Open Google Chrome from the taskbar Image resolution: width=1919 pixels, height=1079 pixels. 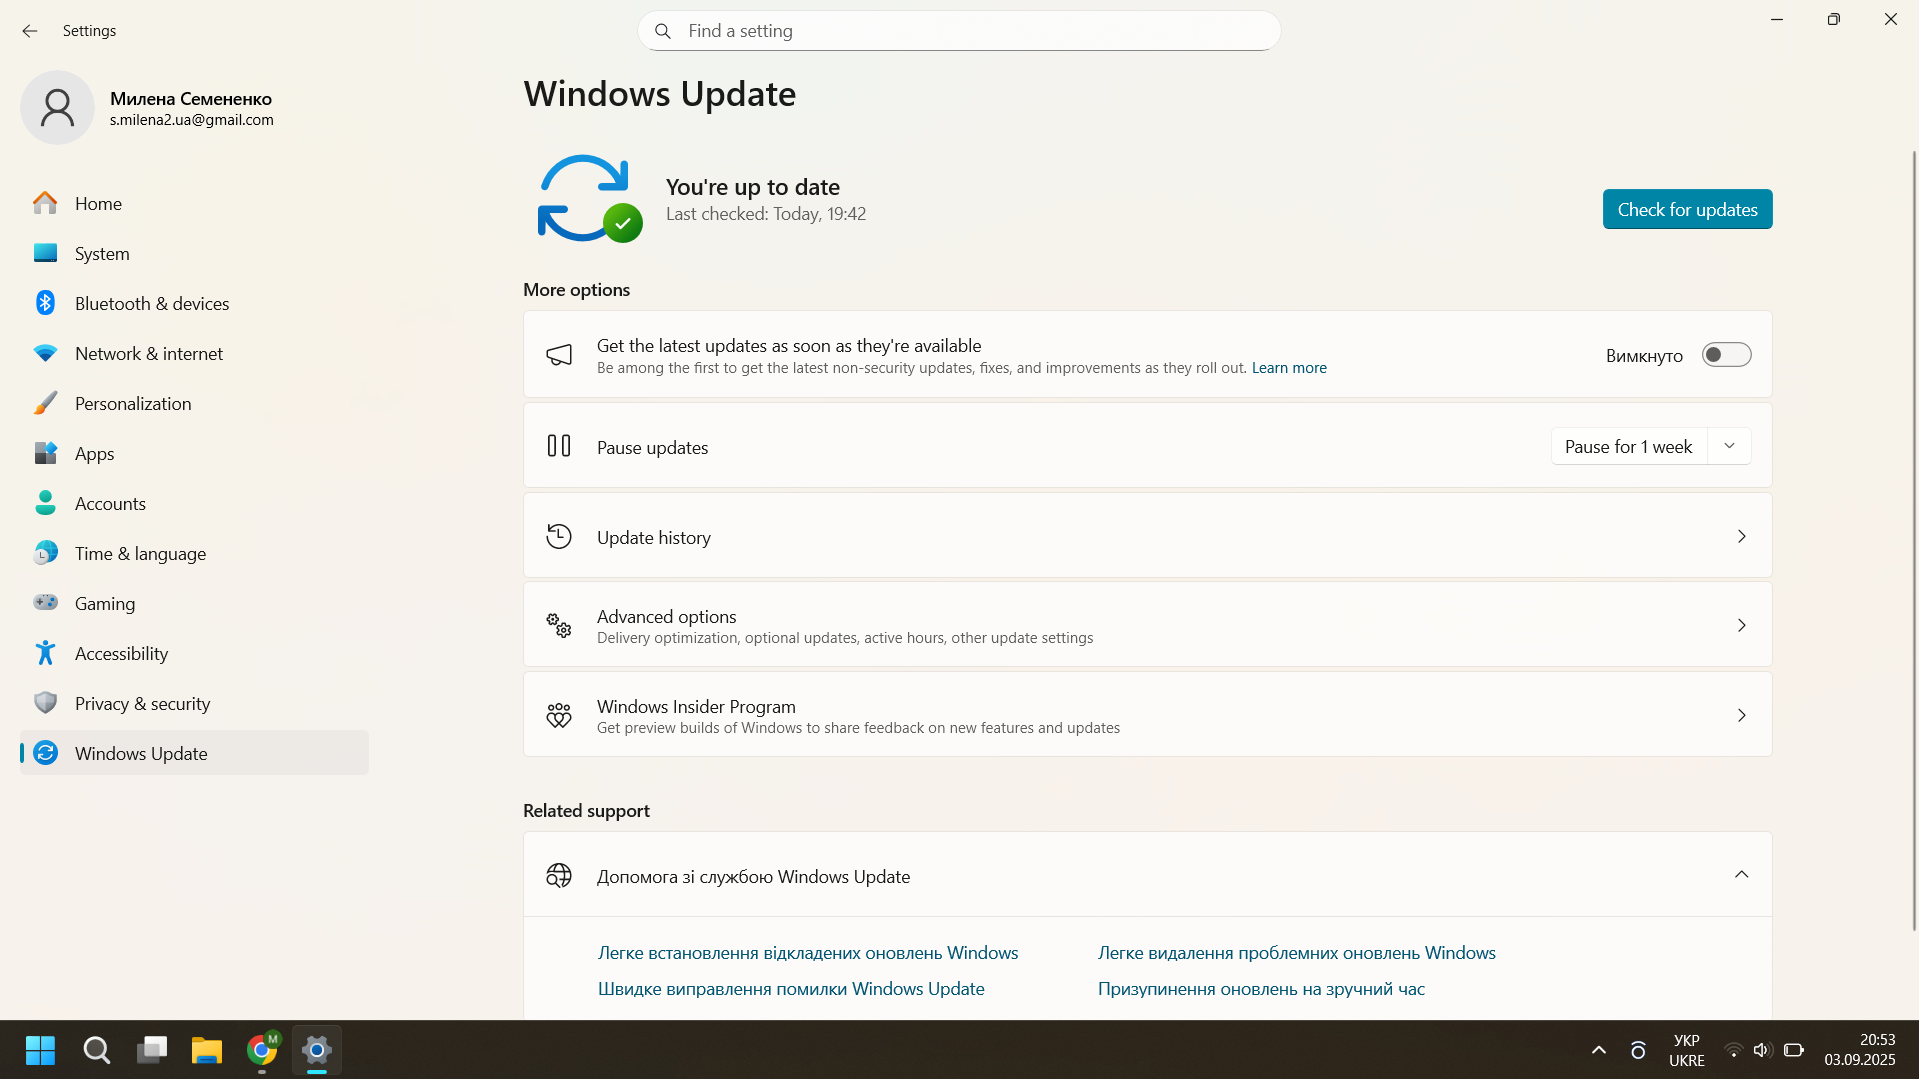[x=262, y=1050]
